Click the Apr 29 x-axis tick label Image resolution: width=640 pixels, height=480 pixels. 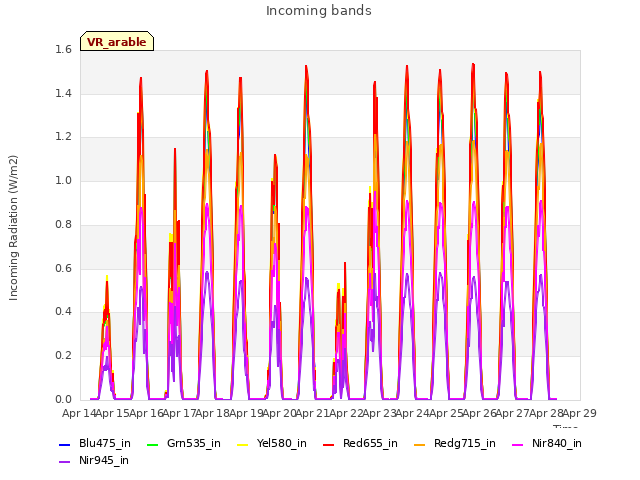pyautogui.click(x=580, y=413)
